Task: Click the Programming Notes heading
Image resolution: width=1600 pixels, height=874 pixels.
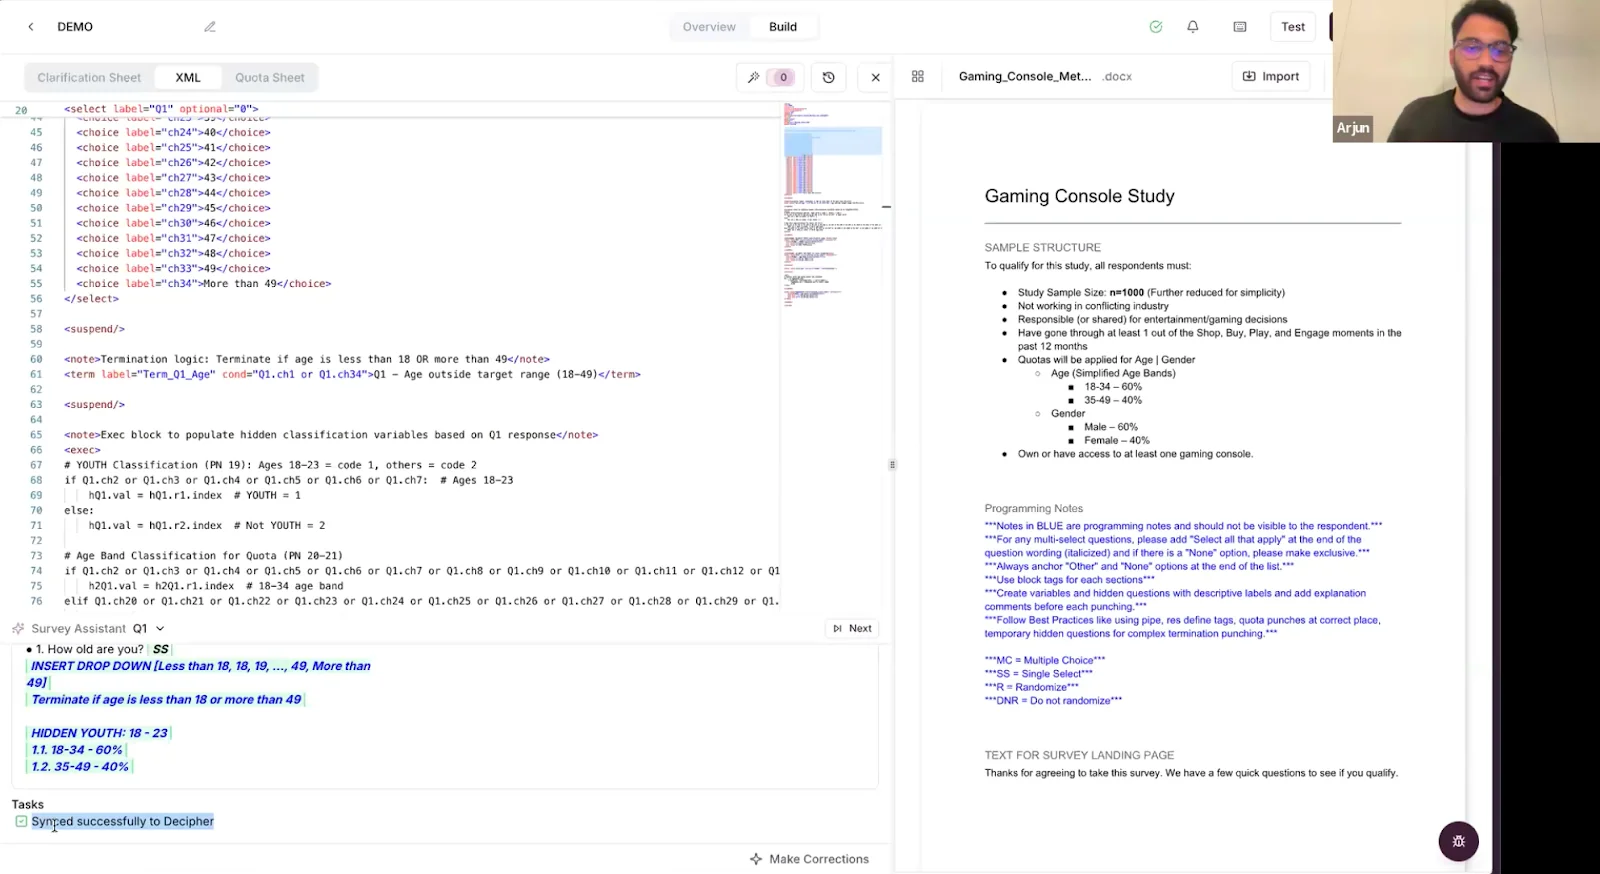Action: pyautogui.click(x=1033, y=508)
